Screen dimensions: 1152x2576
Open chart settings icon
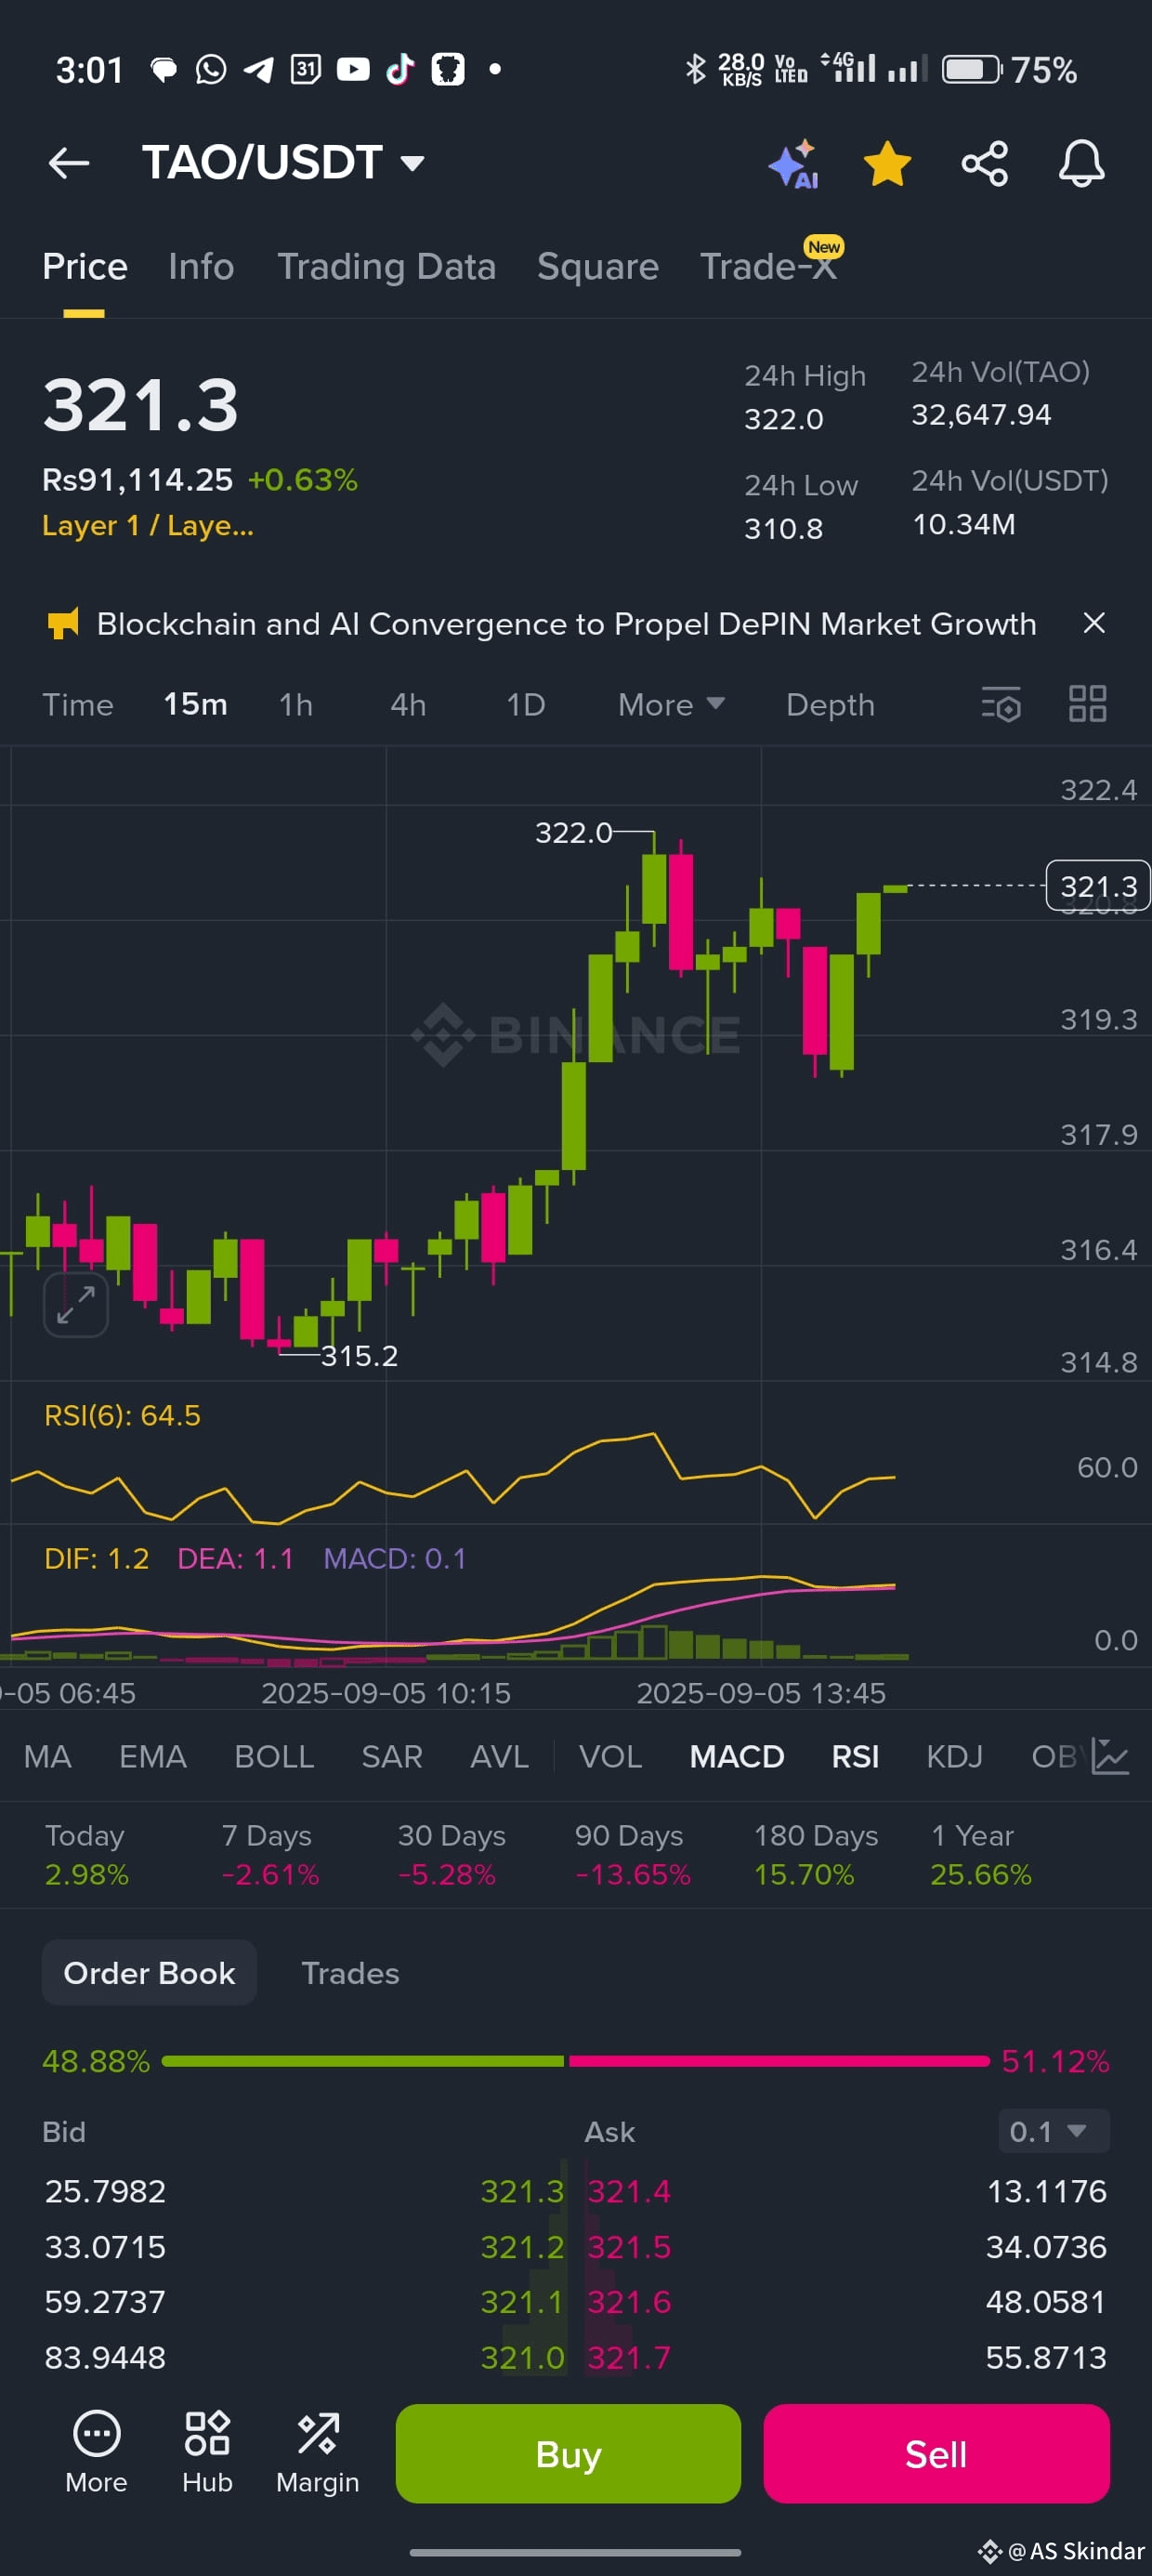click(1001, 704)
